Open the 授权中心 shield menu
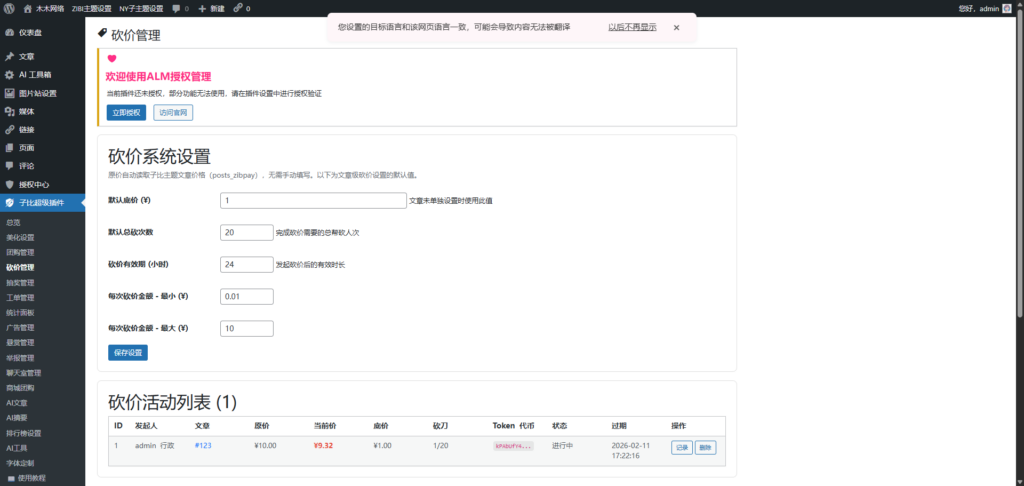Screen dimensions: 1024x486 tap(33, 184)
